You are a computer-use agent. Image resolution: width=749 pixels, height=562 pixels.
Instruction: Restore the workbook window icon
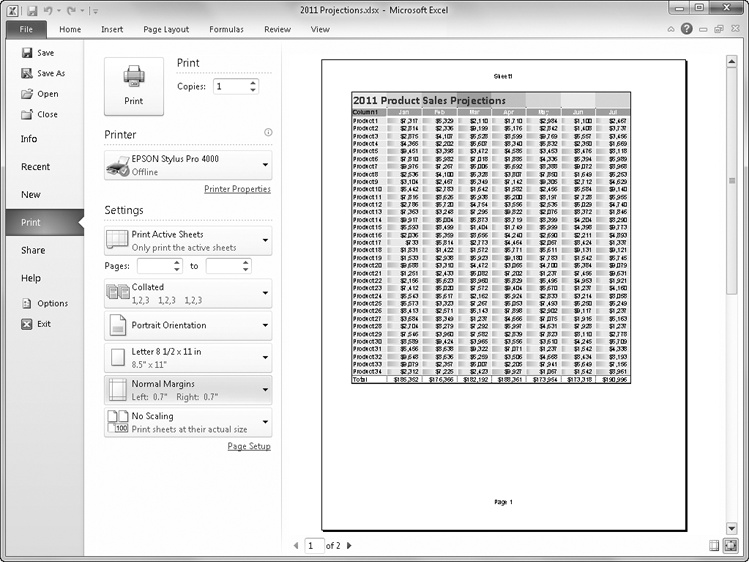point(719,29)
